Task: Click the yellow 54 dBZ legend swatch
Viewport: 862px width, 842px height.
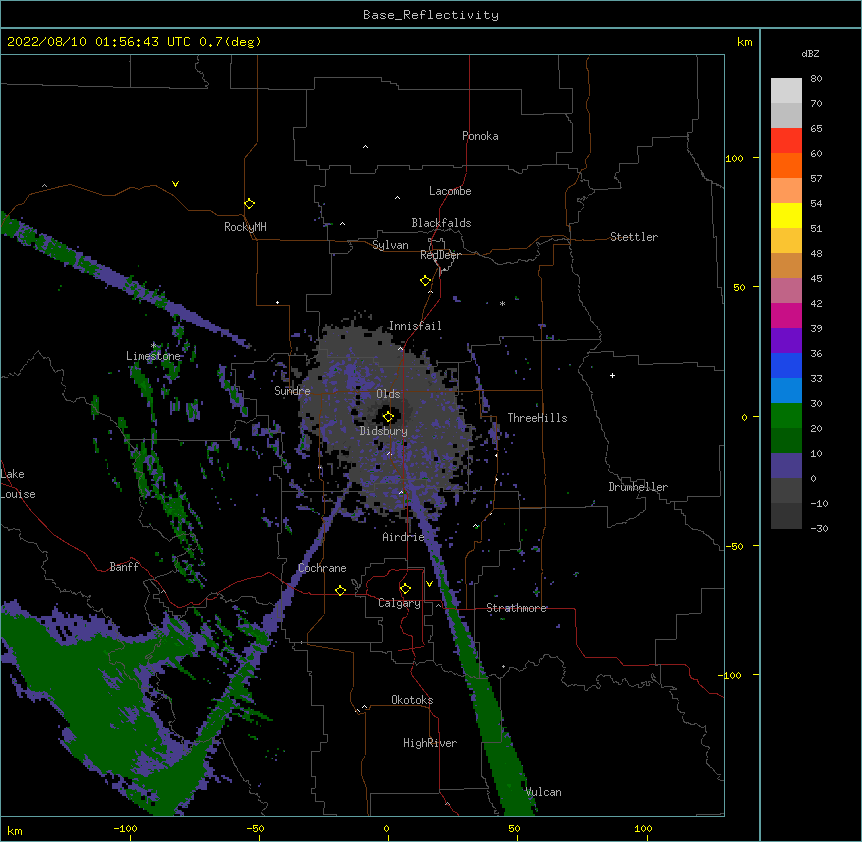Action: click(x=786, y=215)
